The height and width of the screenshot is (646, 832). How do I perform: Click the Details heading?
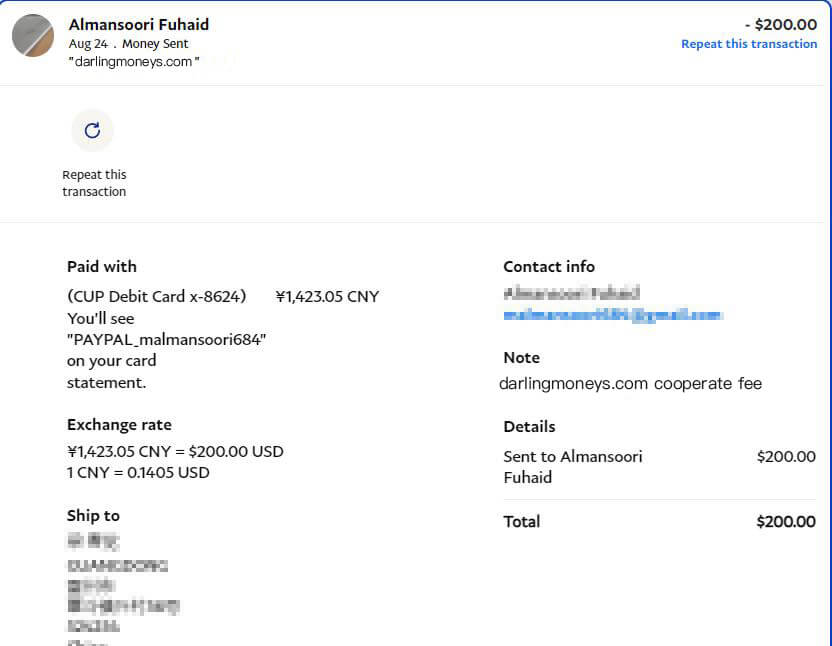tap(529, 427)
